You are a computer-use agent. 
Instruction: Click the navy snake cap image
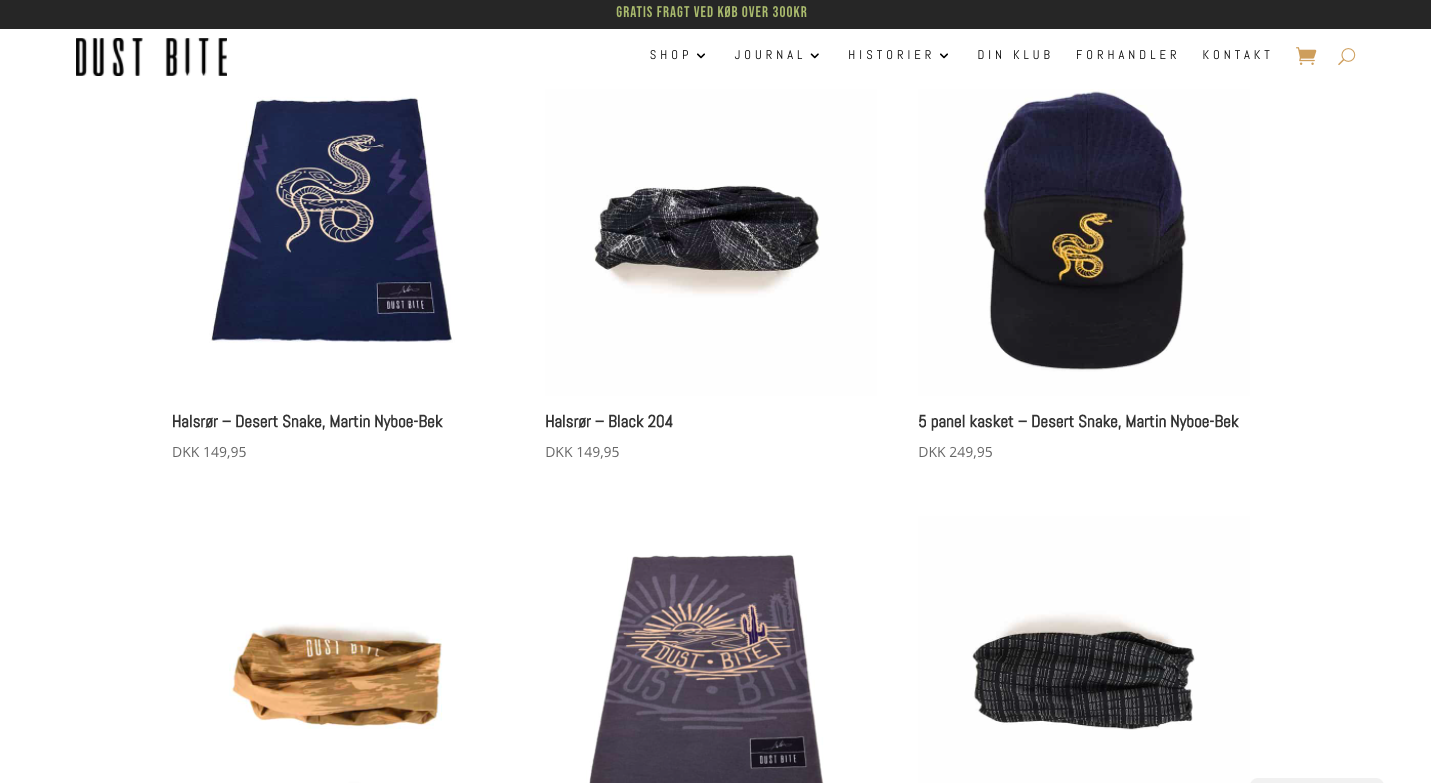pos(1084,230)
